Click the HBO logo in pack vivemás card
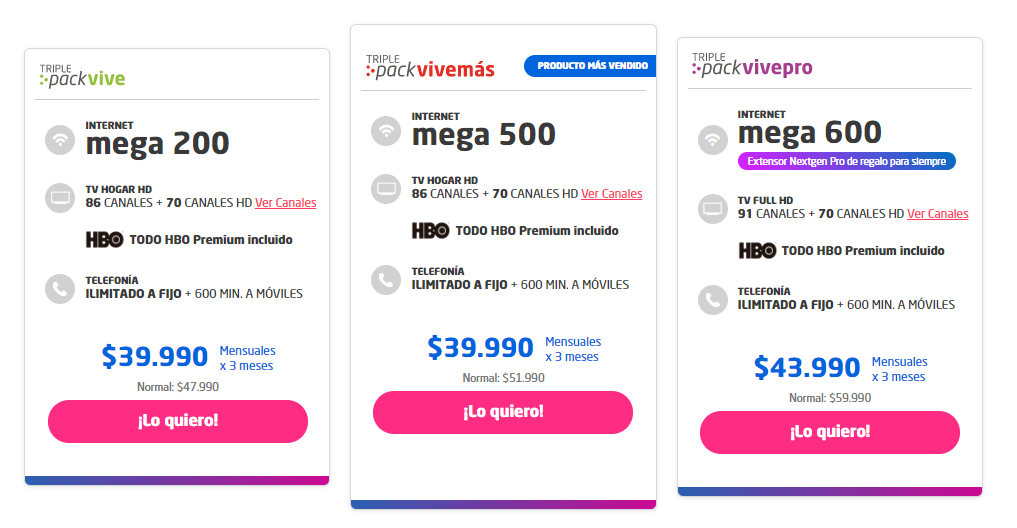Viewport: 1017px width, 528px height. point(430,230)
